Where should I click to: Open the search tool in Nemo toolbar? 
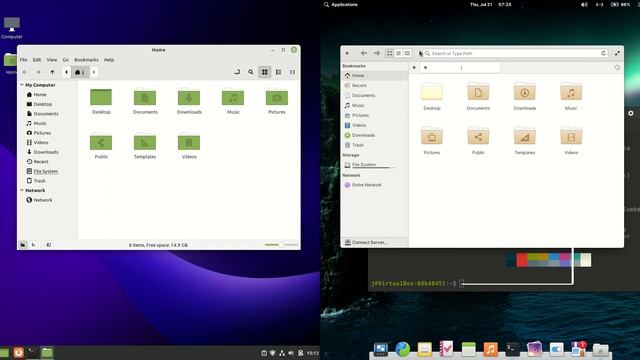click(x=251, y=72)
